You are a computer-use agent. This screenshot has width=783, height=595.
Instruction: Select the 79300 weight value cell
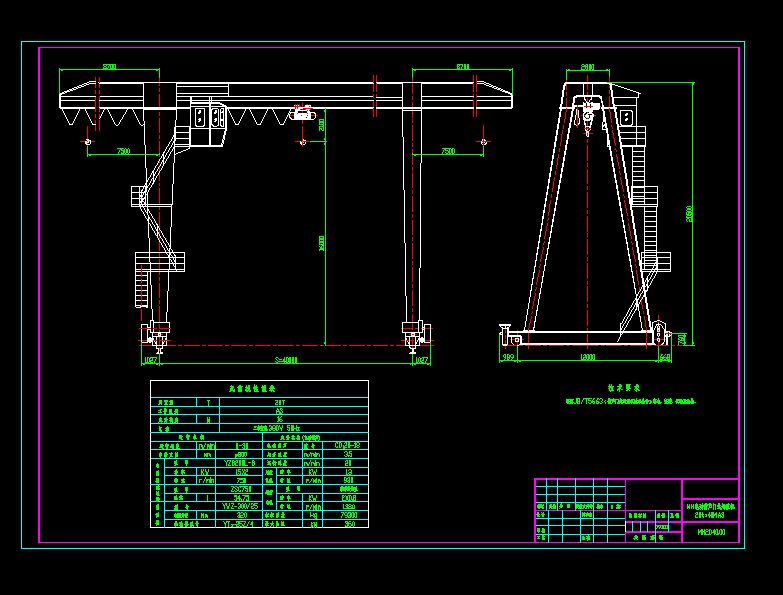348,515
